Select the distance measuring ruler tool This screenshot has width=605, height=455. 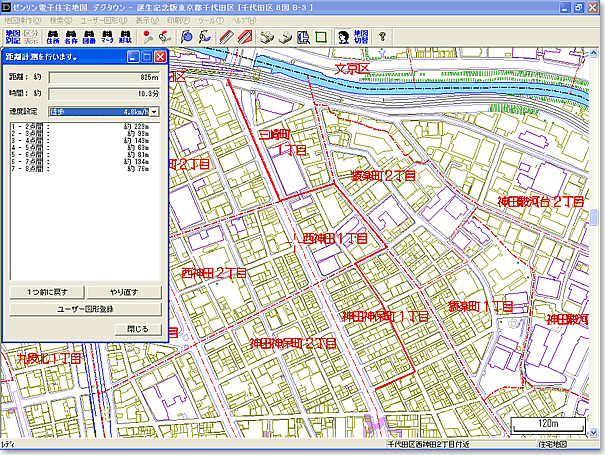(226, 37)
